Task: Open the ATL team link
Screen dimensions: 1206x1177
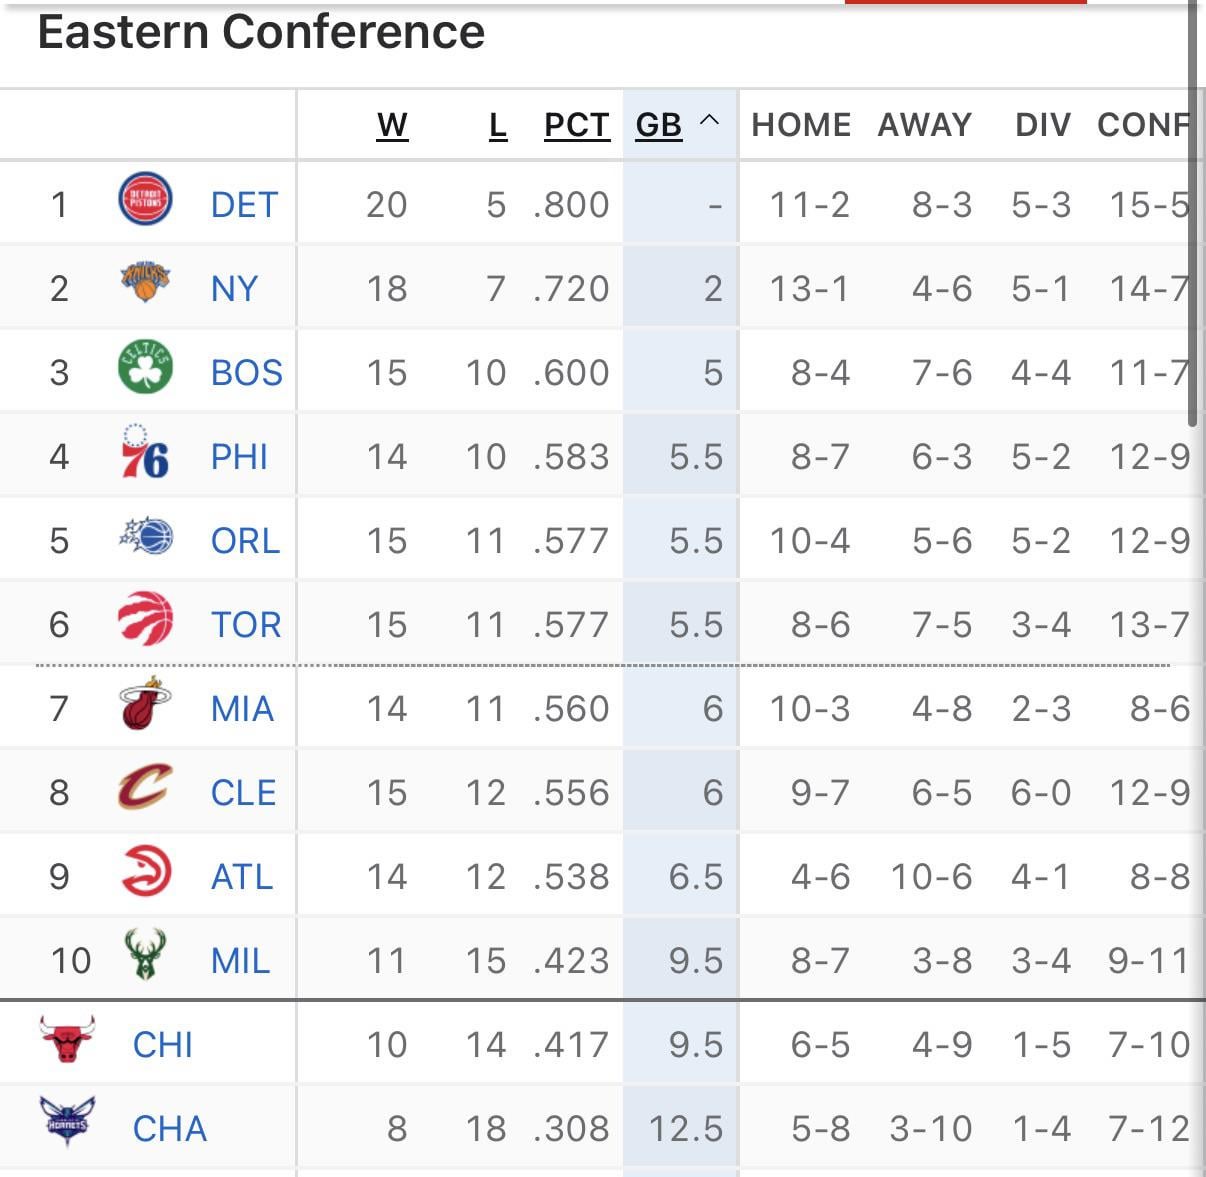Action: pos(241,876)
